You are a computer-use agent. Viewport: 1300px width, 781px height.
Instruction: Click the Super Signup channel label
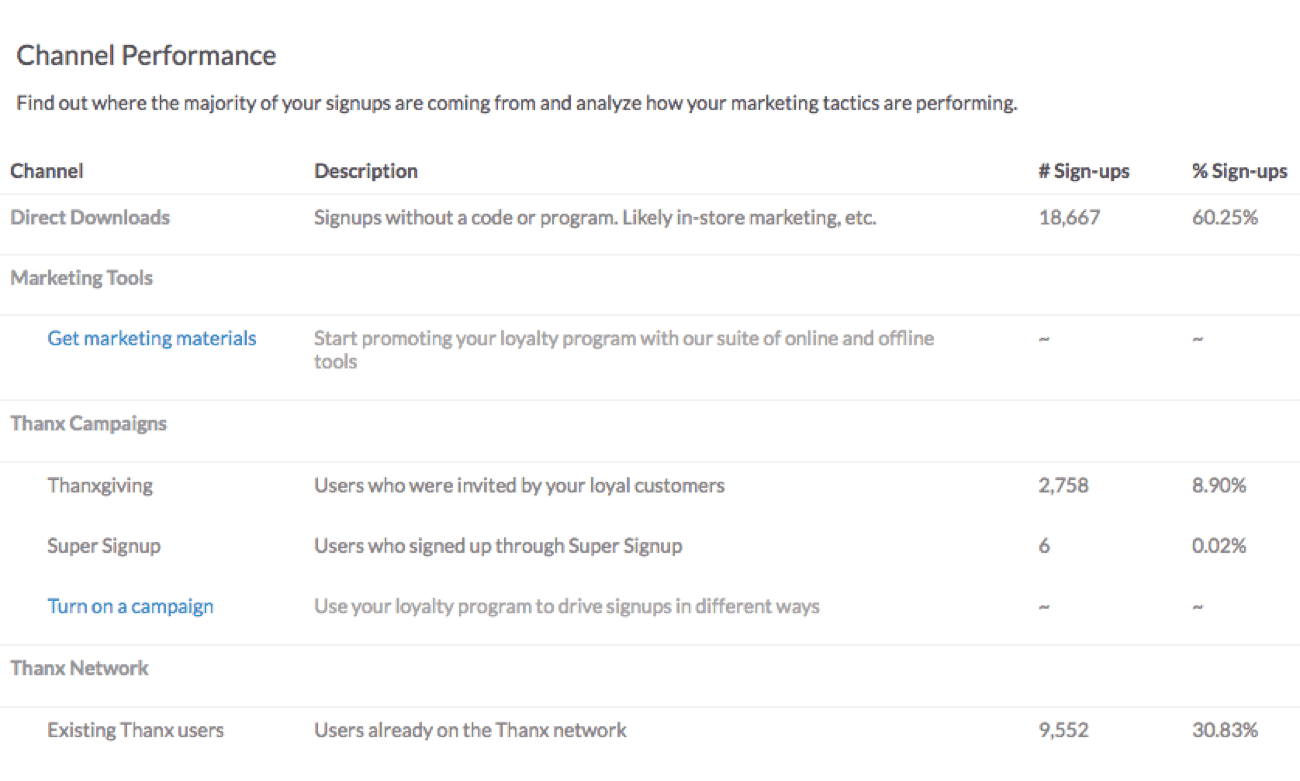point(104,546)
